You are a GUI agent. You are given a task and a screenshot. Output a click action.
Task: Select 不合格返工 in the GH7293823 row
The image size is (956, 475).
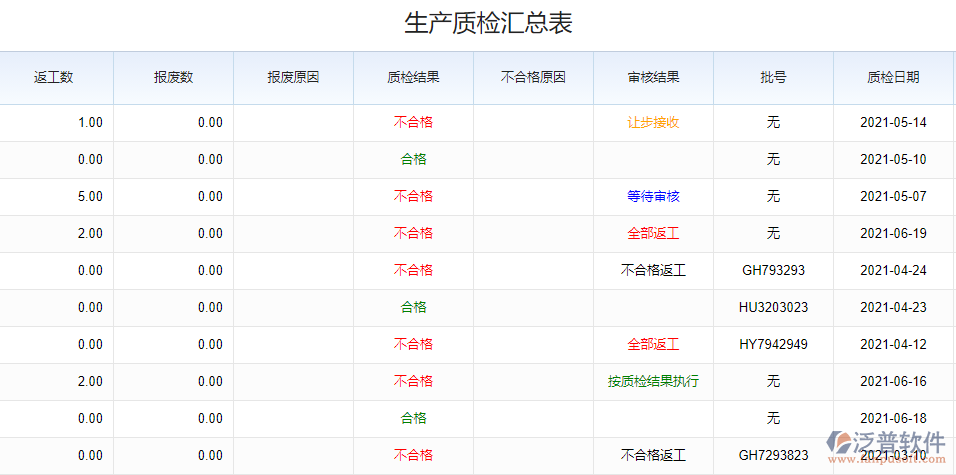[x=654, y=455]
